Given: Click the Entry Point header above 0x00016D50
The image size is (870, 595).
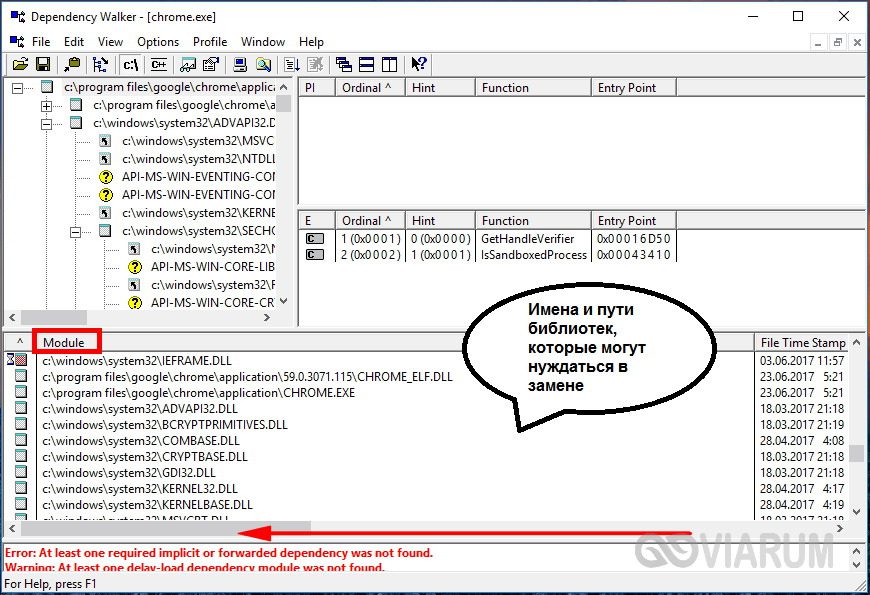Looking at the screenshot, I should 633,220.
